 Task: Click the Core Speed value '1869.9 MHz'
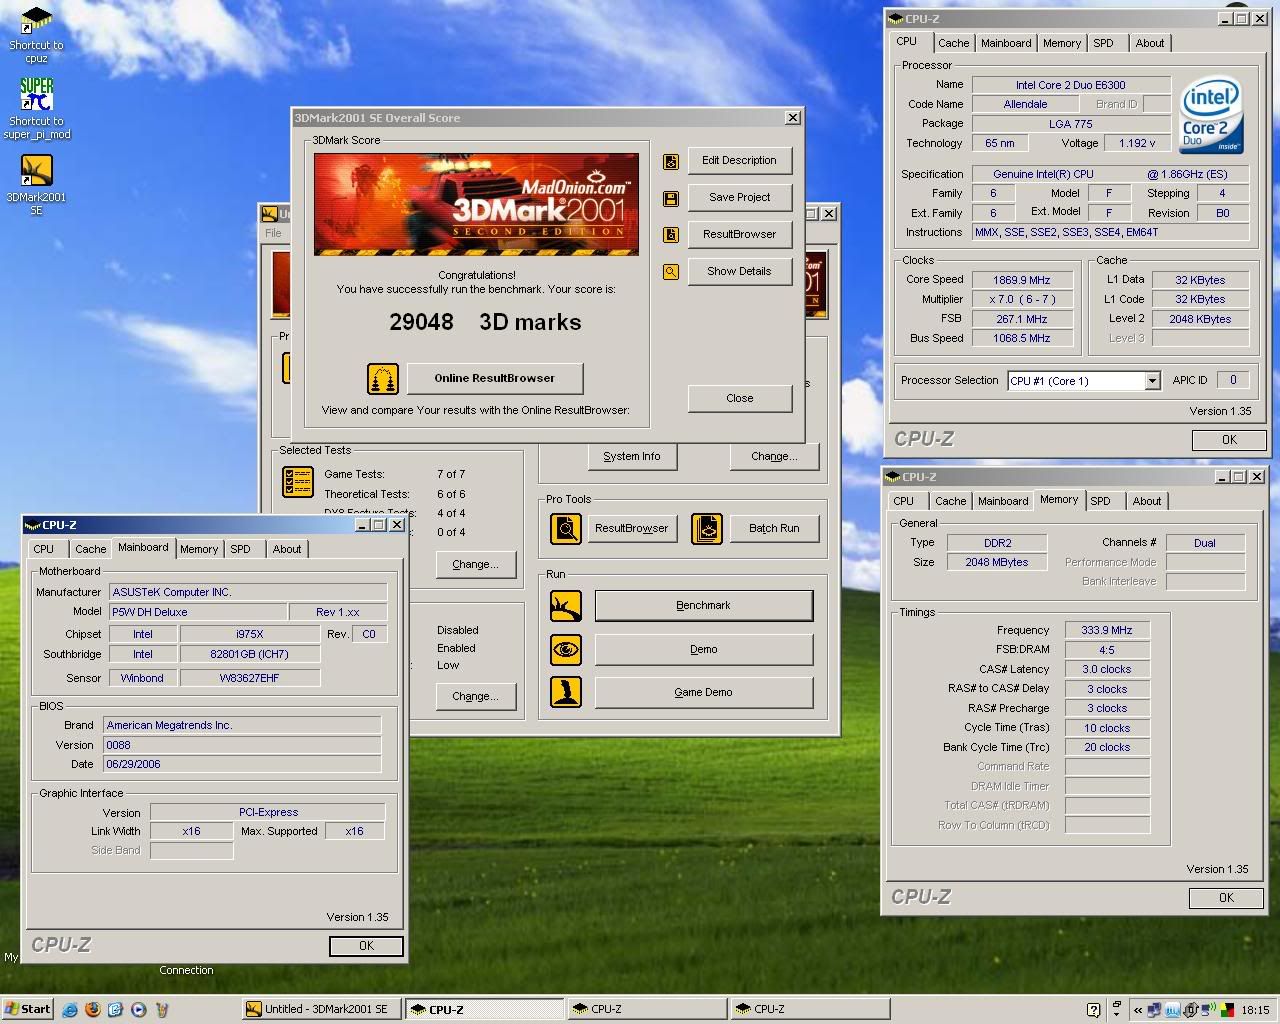coord(1021,281)
